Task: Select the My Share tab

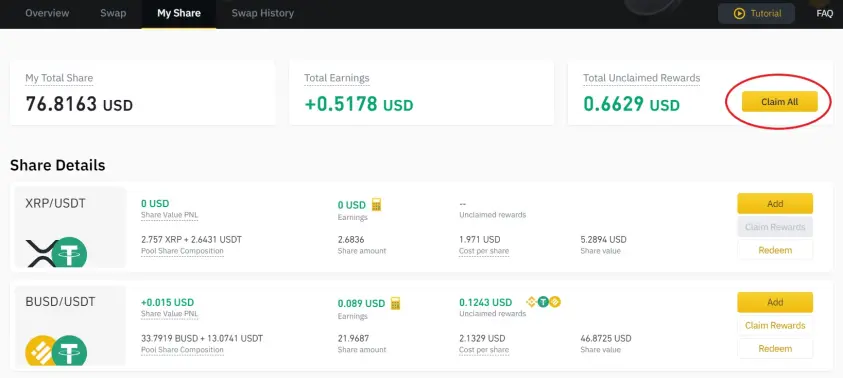Action: pos(179,13)
